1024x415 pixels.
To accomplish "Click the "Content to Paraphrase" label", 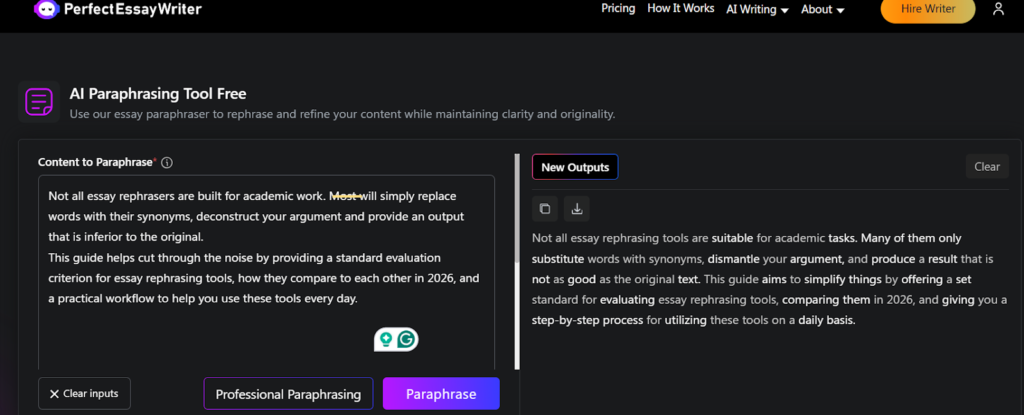I will pyautogui.click(x=95, y=162).
